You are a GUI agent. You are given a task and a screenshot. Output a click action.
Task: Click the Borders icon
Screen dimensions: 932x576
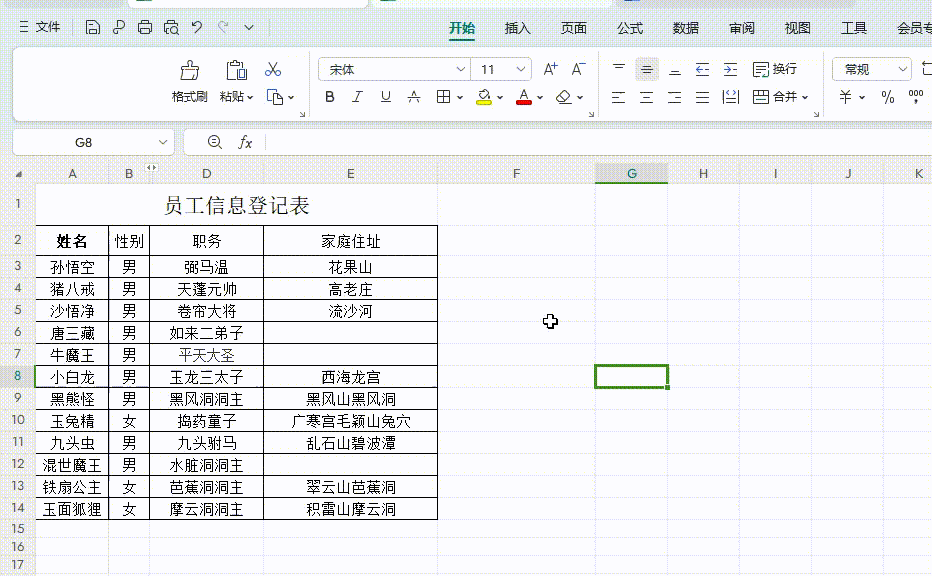443,97
